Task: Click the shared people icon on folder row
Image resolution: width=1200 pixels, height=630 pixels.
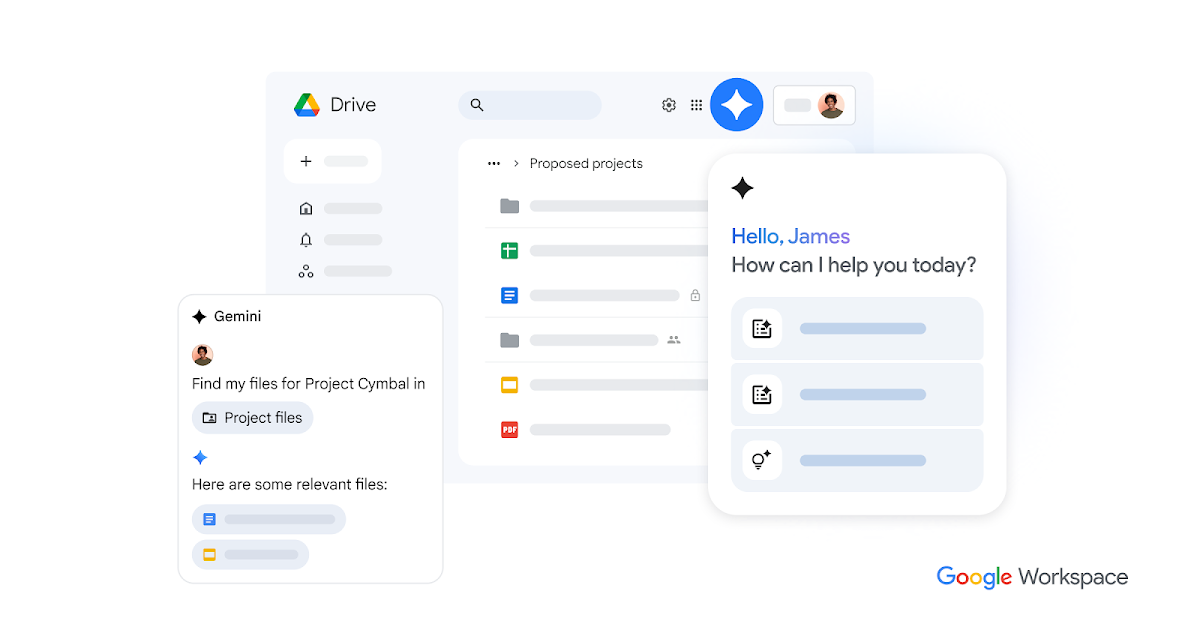Action: [x=674, y=340]
